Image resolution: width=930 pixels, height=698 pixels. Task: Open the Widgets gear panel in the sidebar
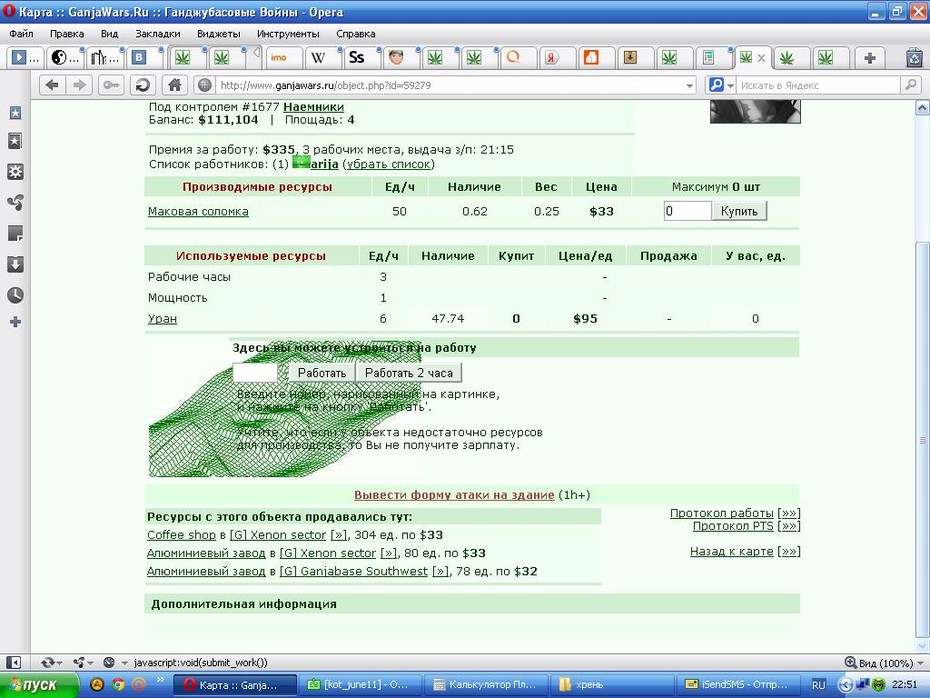15,172
